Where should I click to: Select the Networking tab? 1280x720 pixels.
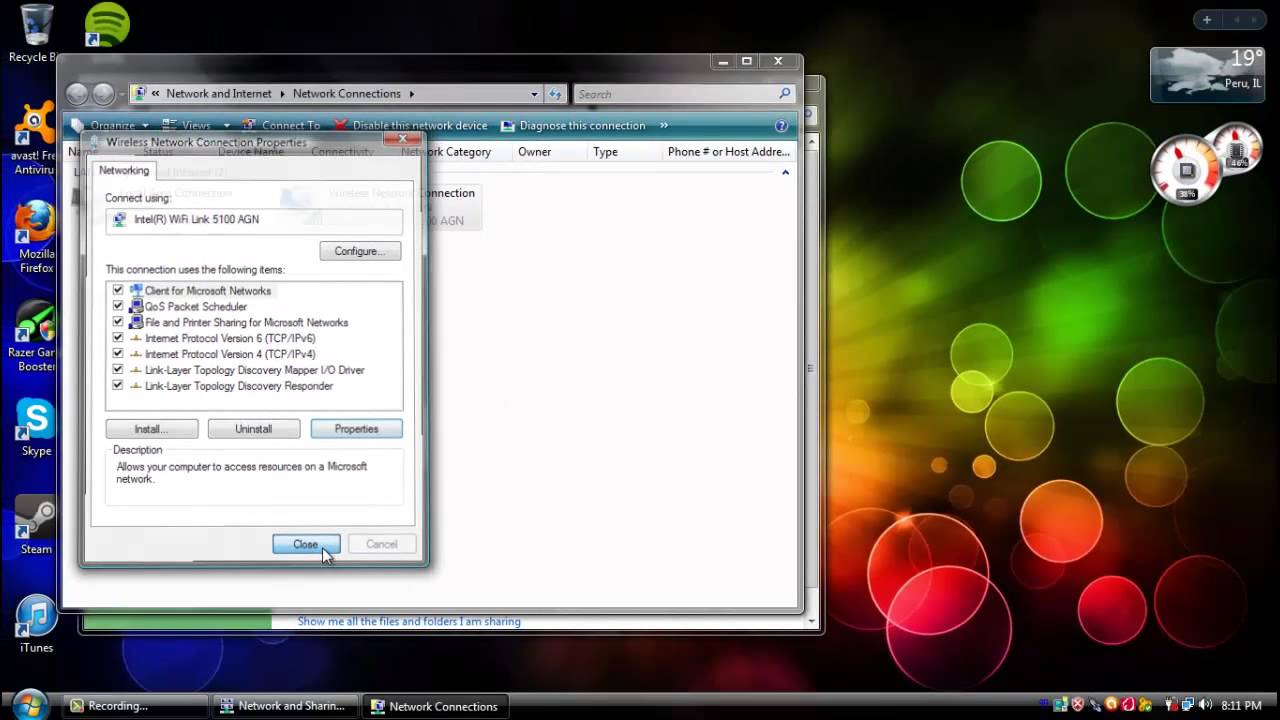click(124, 171)
